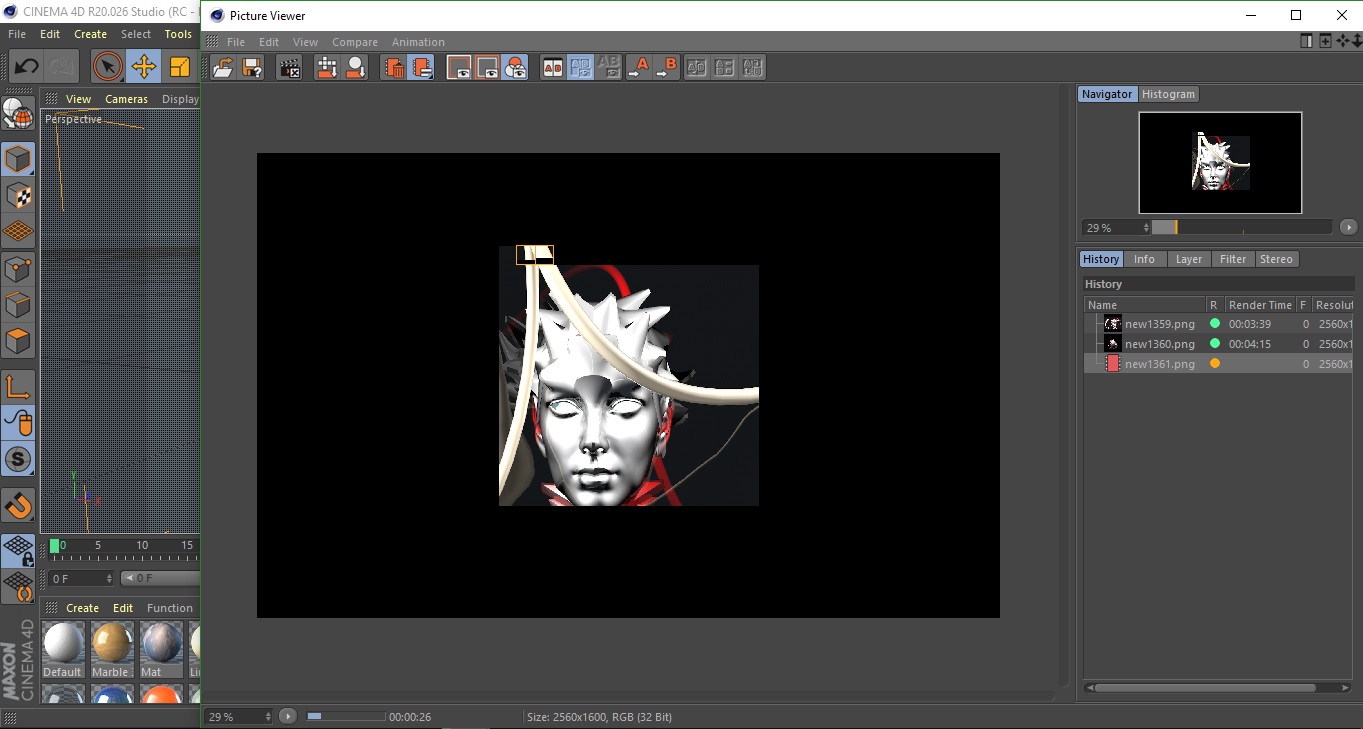Screen dimensions: 1363x729
Task: Select the Scale tool in Cinema 4D
Action: tap(180, 67)
